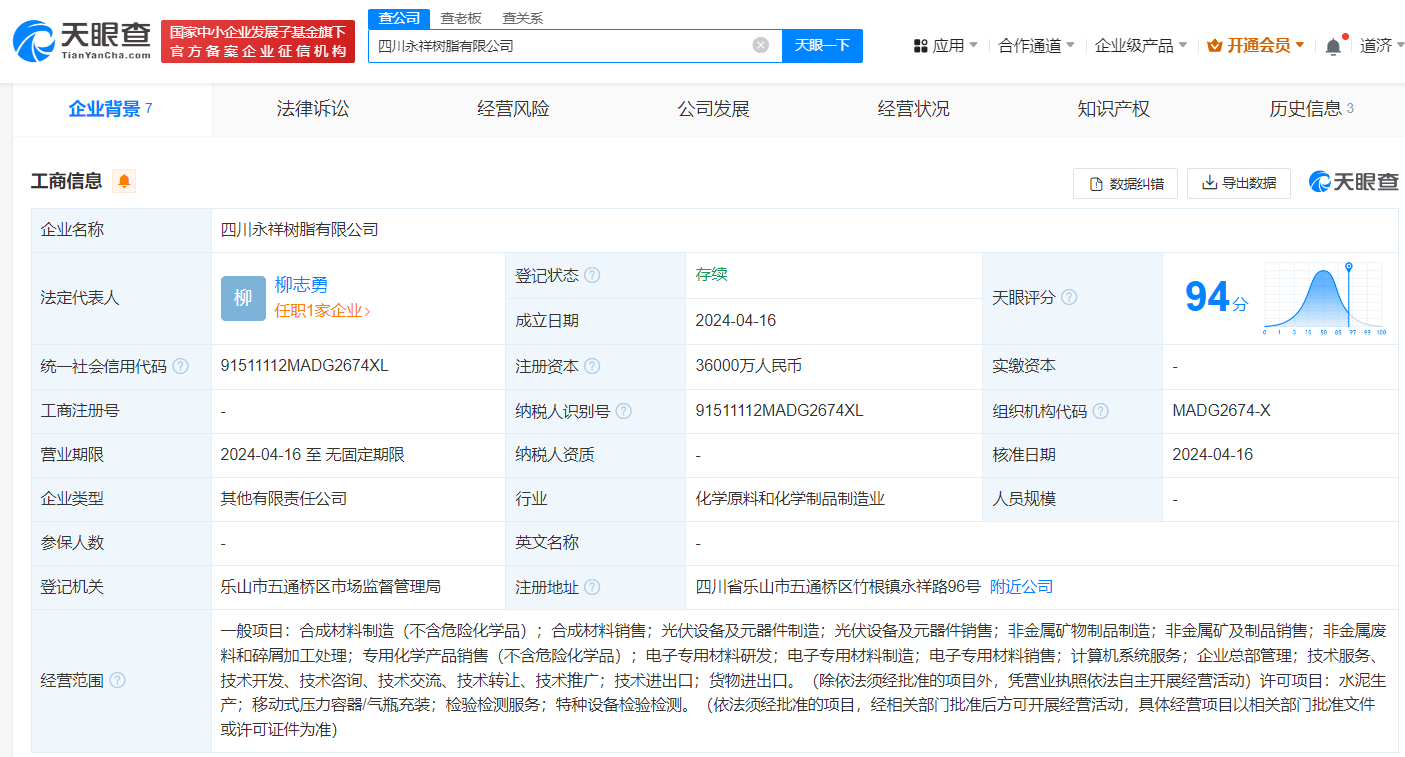This screenshot has height=757, width=1405.
Task: Click the 天眼一下 search button
Action: (821, 45)
